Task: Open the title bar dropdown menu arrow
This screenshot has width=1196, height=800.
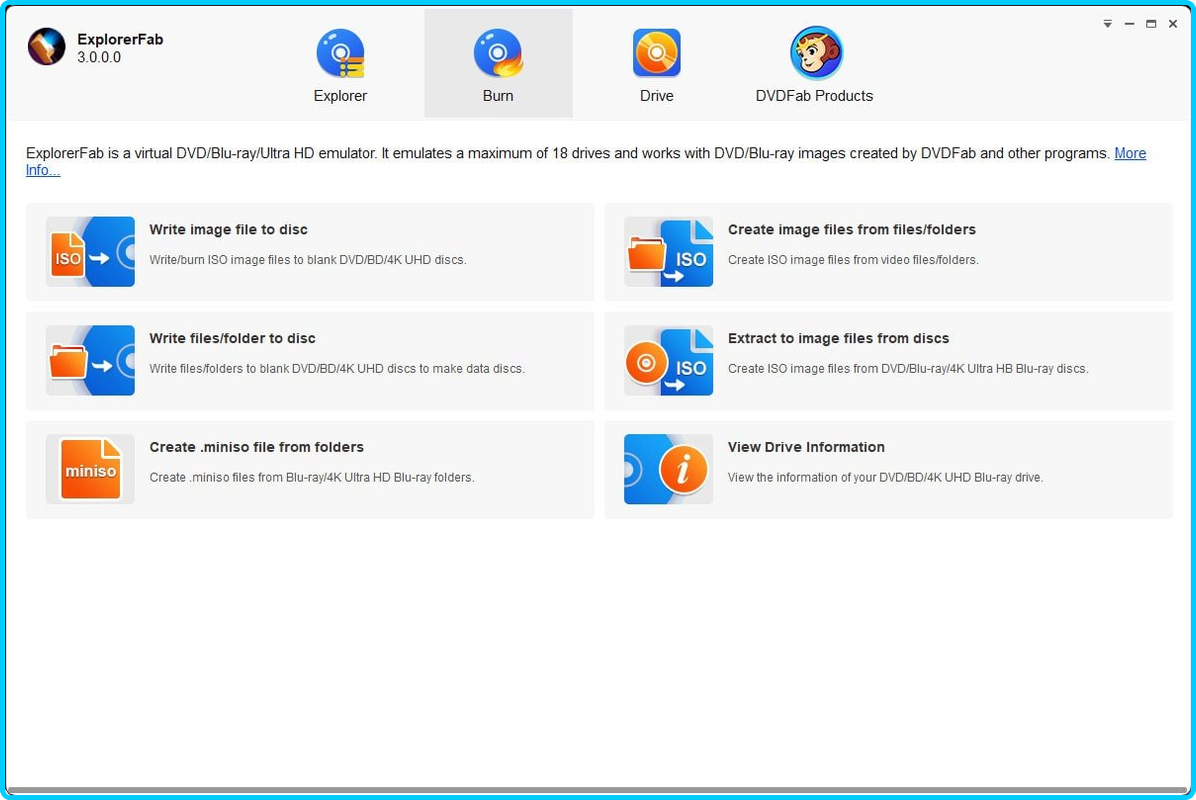Action: tap(1108, 24)
